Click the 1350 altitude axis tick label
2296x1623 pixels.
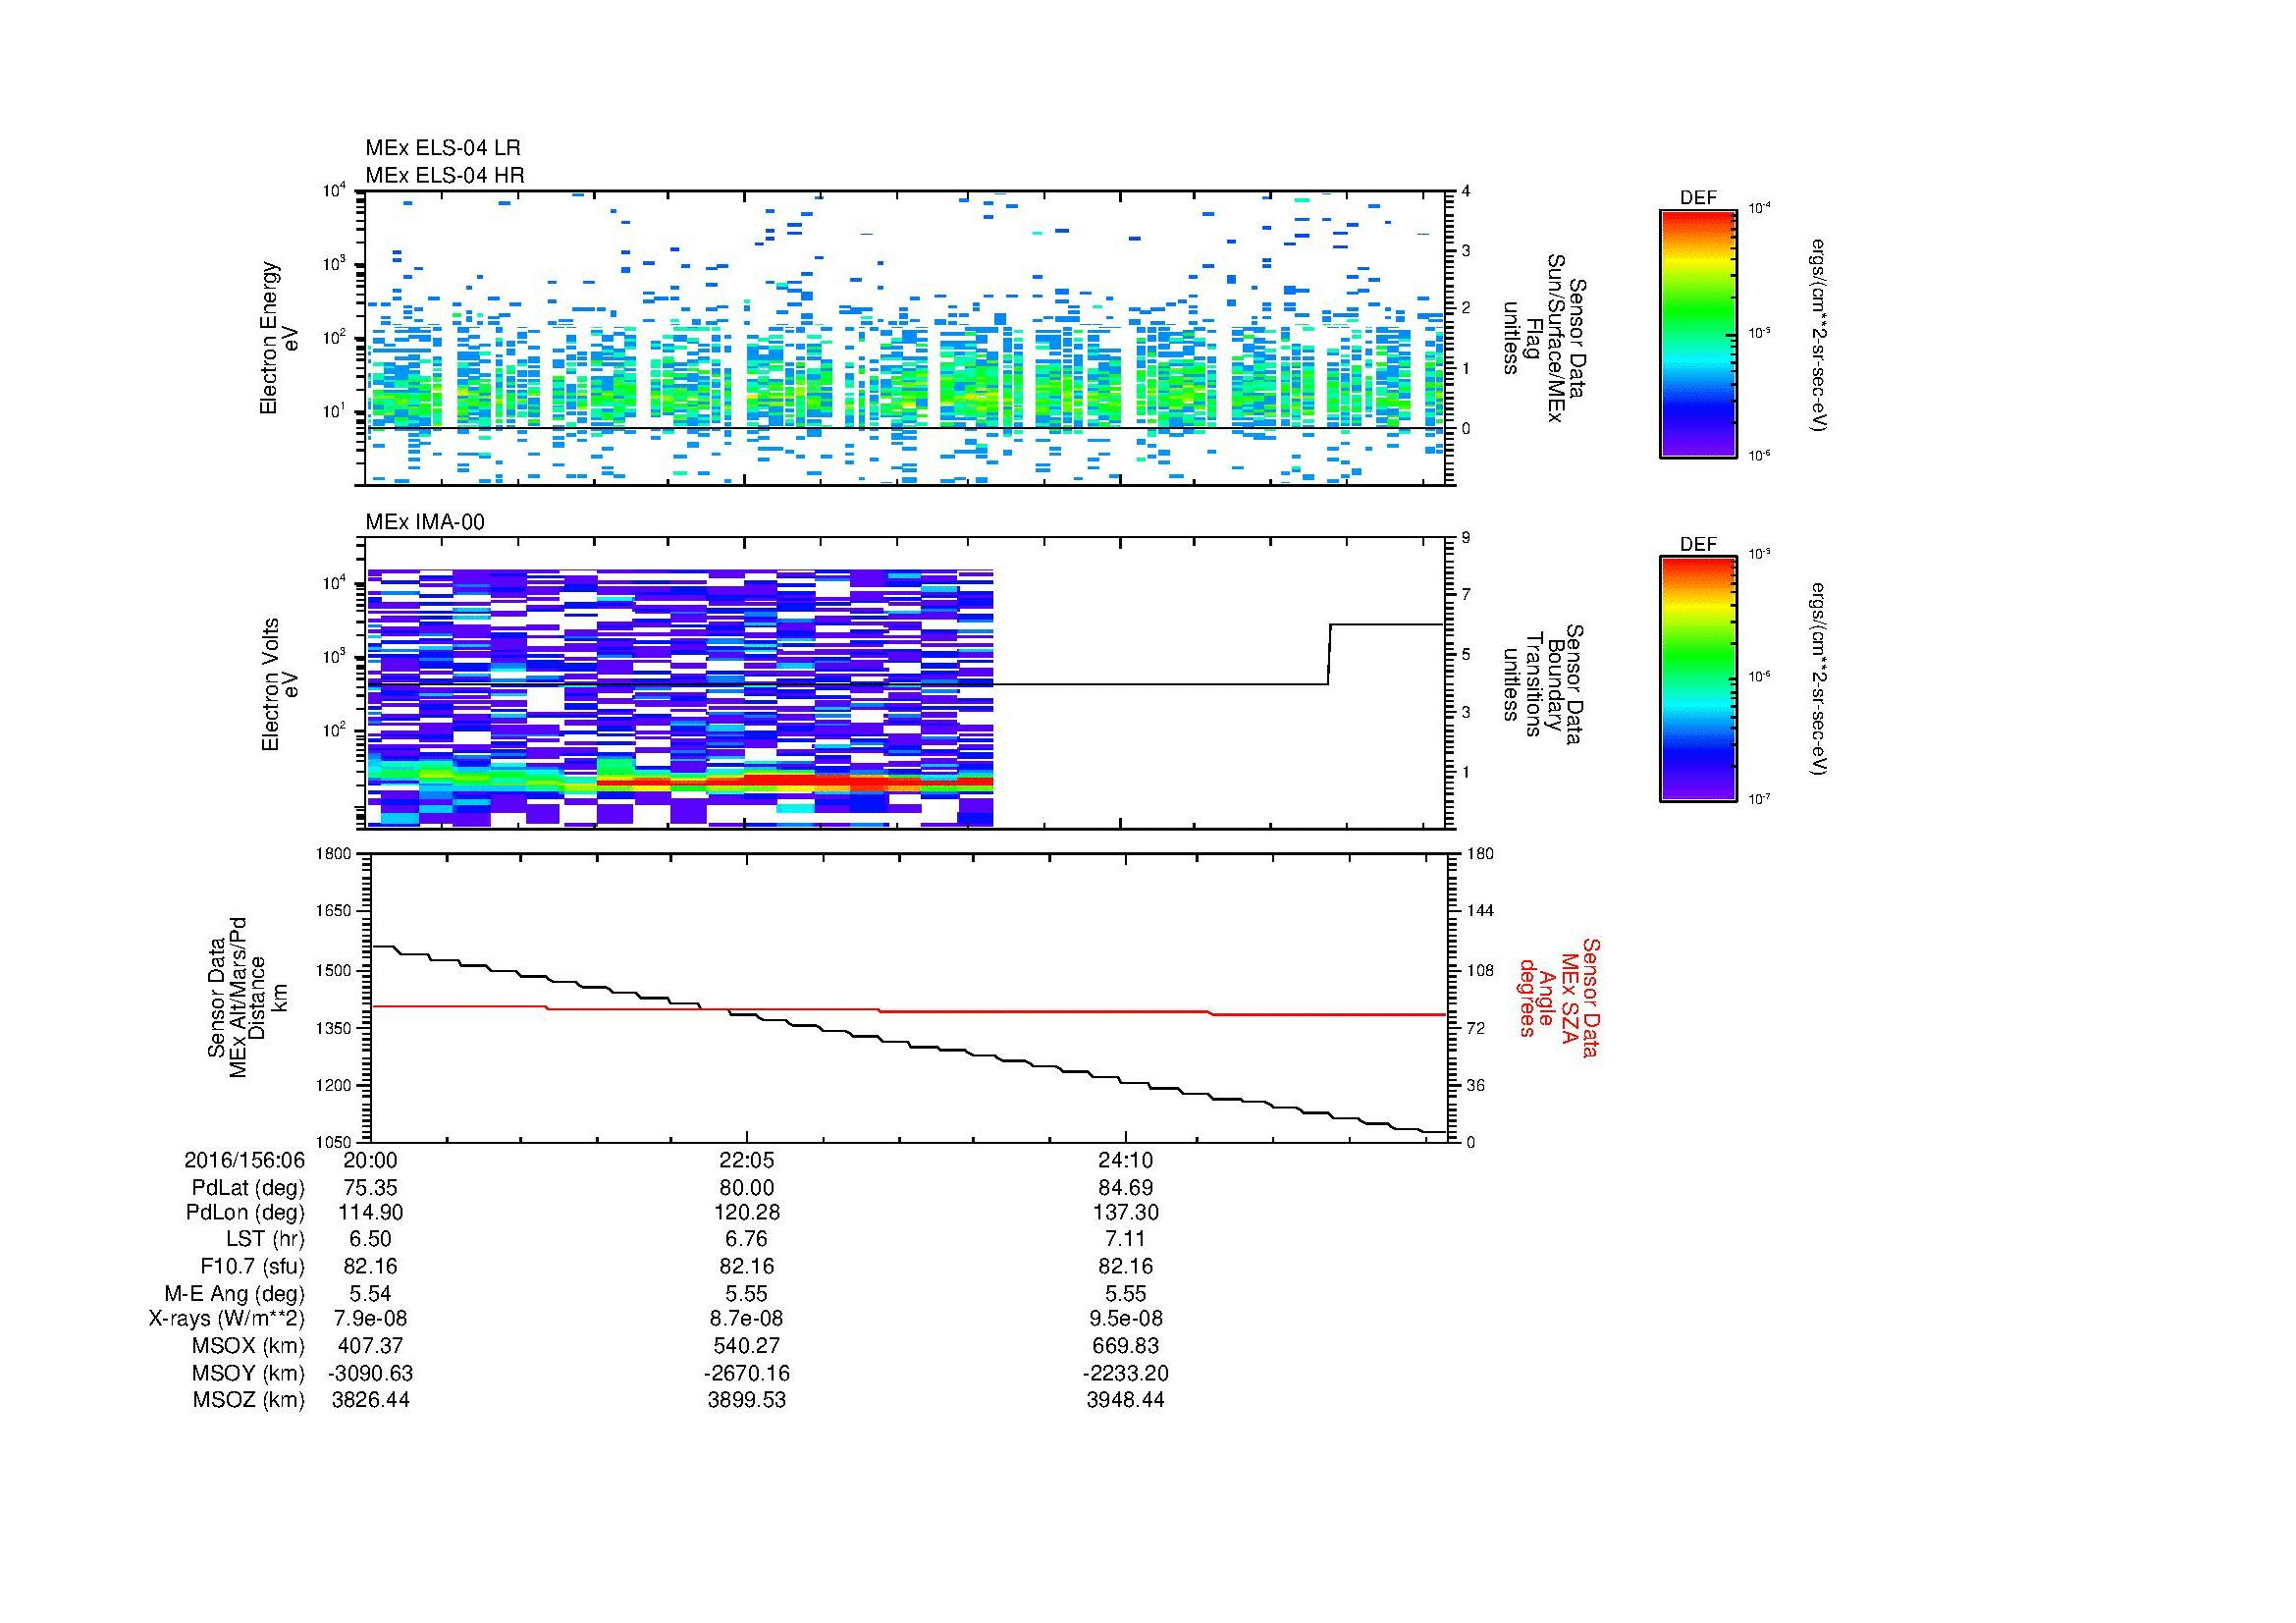(x=335, y=1028)
